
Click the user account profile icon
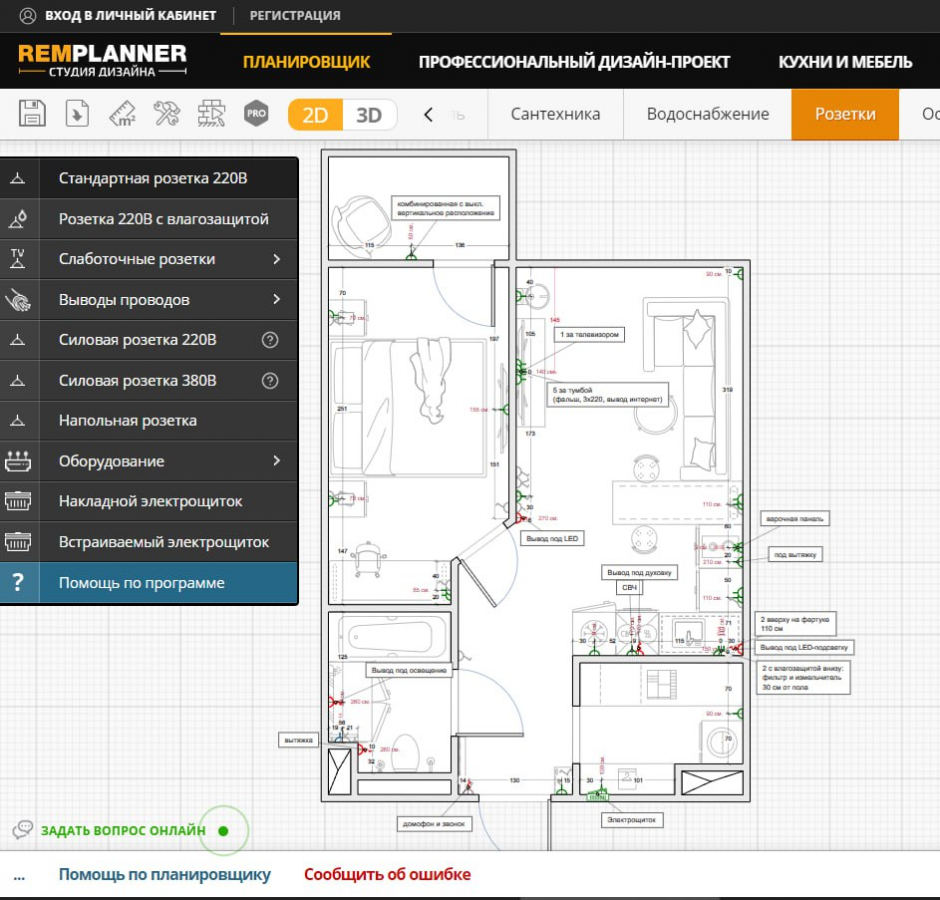point(28,16)
